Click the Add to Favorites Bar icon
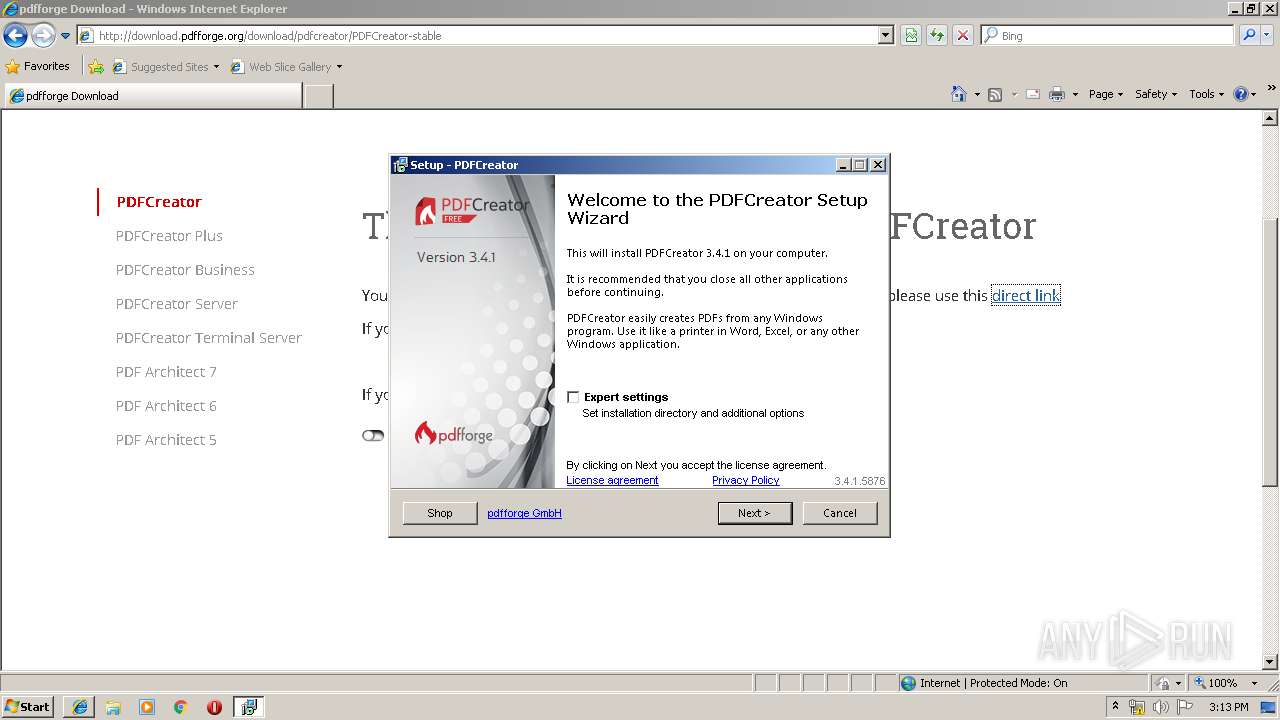The image size is (1280, 720). 96,67
